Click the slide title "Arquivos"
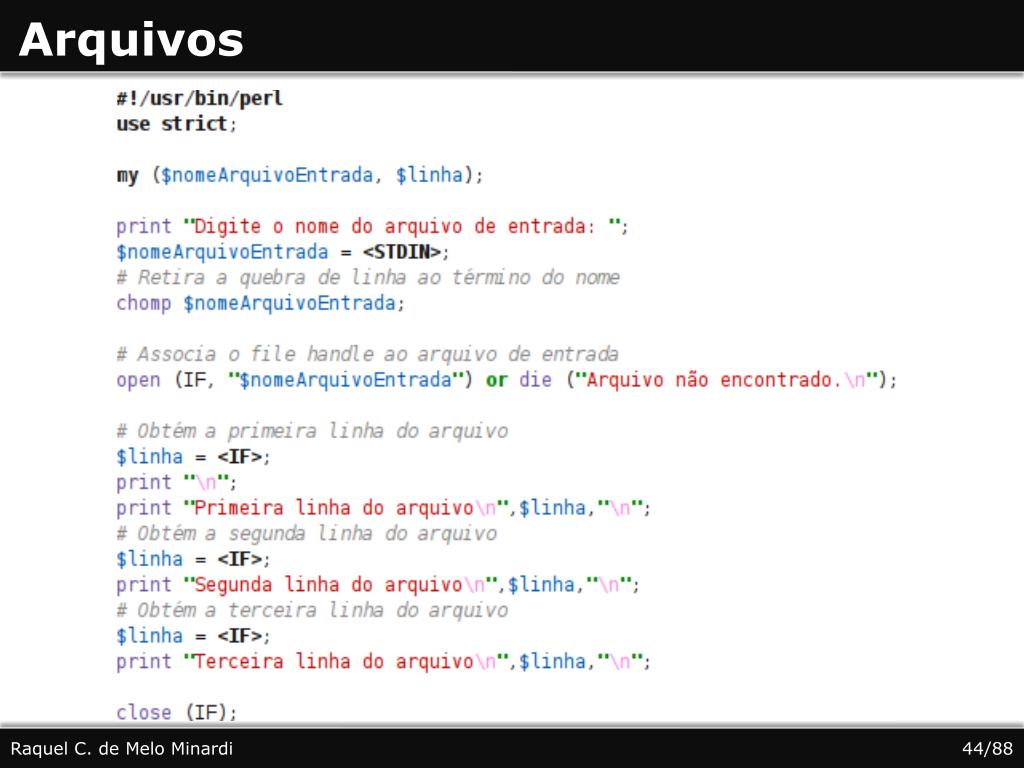This screenshot has width=1024, height=768. 131,40
